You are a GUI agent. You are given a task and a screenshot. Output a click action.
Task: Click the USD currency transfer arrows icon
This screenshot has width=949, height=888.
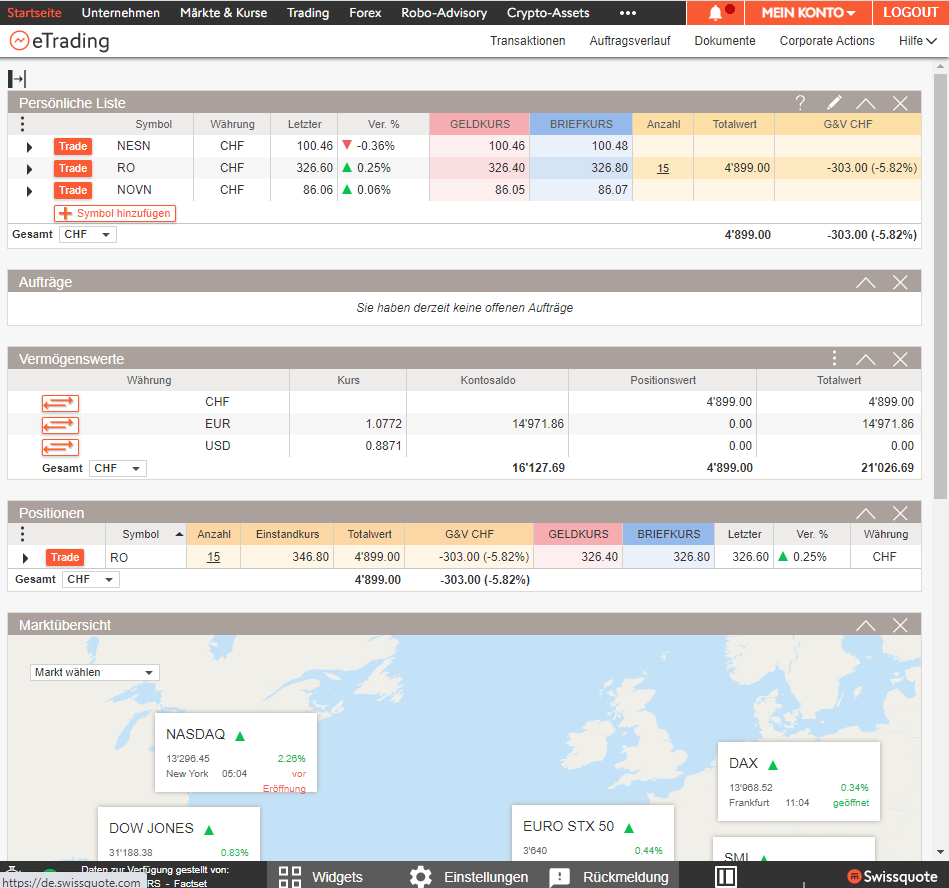coord(60,447)
